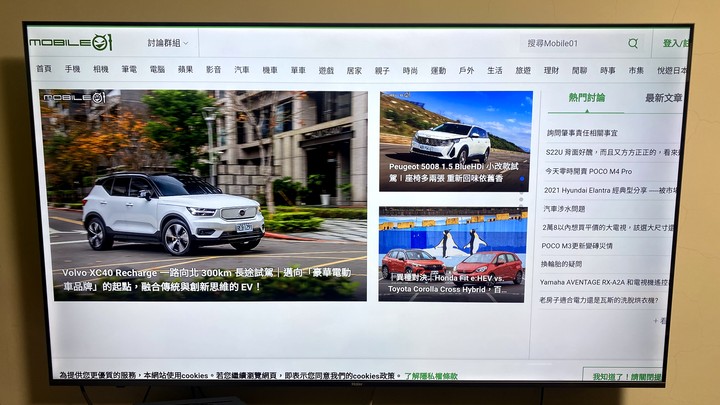Open the 市集 category
Viewport: 720px width, 405px height.
pos(636,70)
